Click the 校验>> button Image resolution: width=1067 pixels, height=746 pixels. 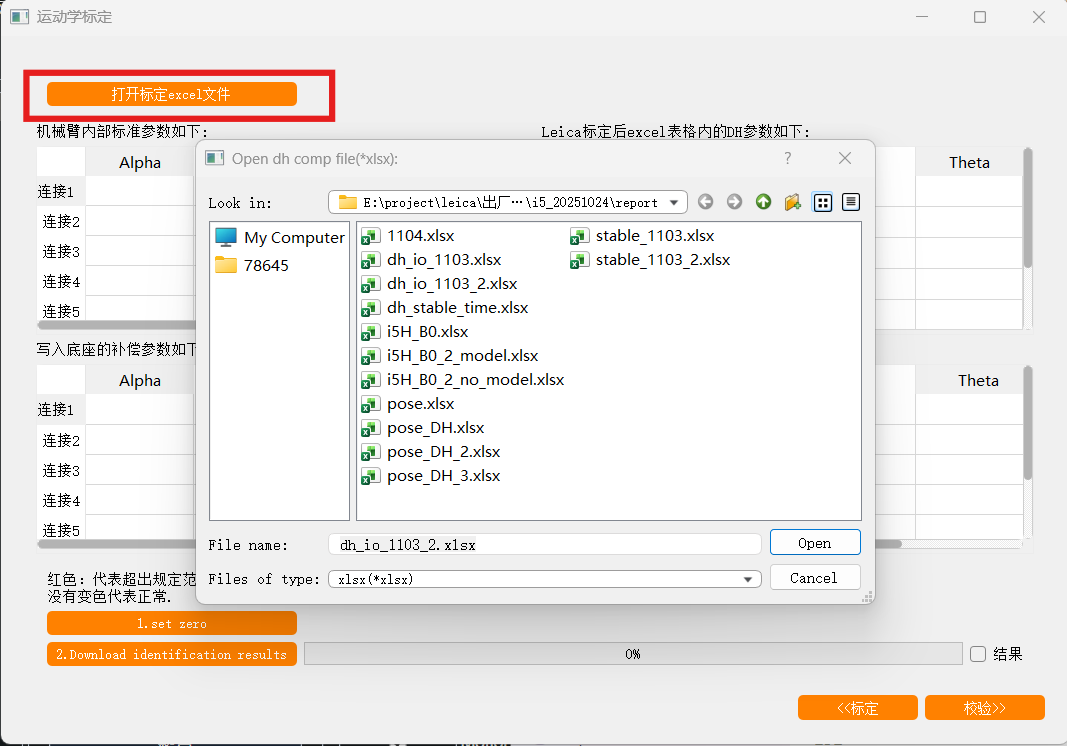[984, 708]
